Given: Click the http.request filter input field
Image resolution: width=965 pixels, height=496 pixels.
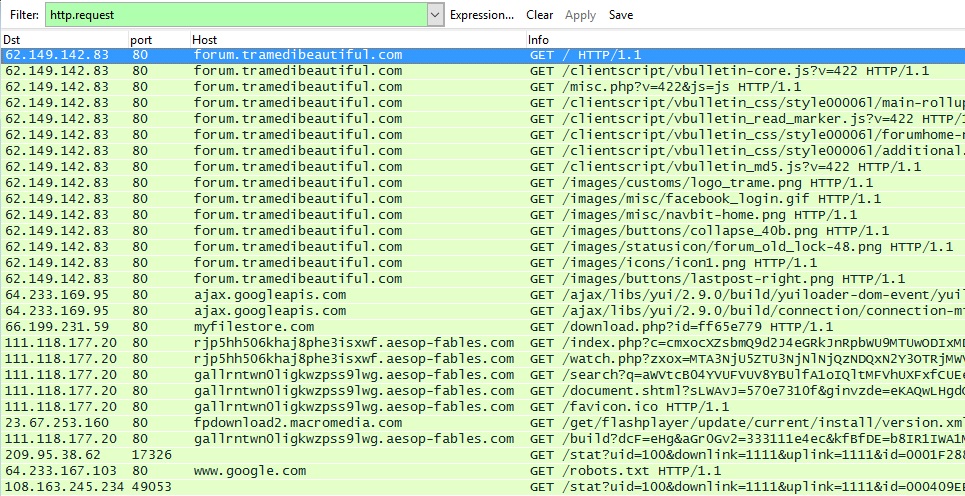Looking at the screenshot, I should click(237, 15).
